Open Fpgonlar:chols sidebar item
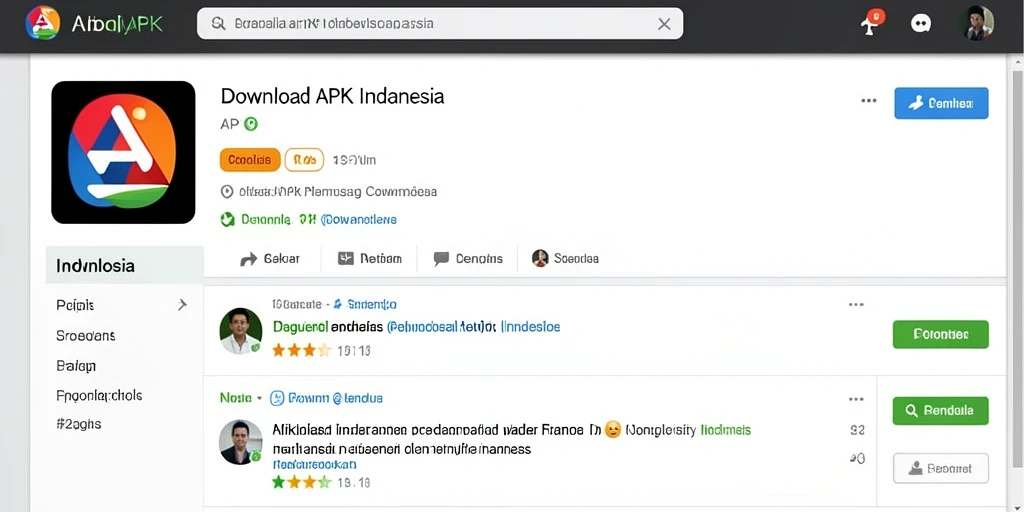This screenshot has width=1024, height=512. point(99,396)
